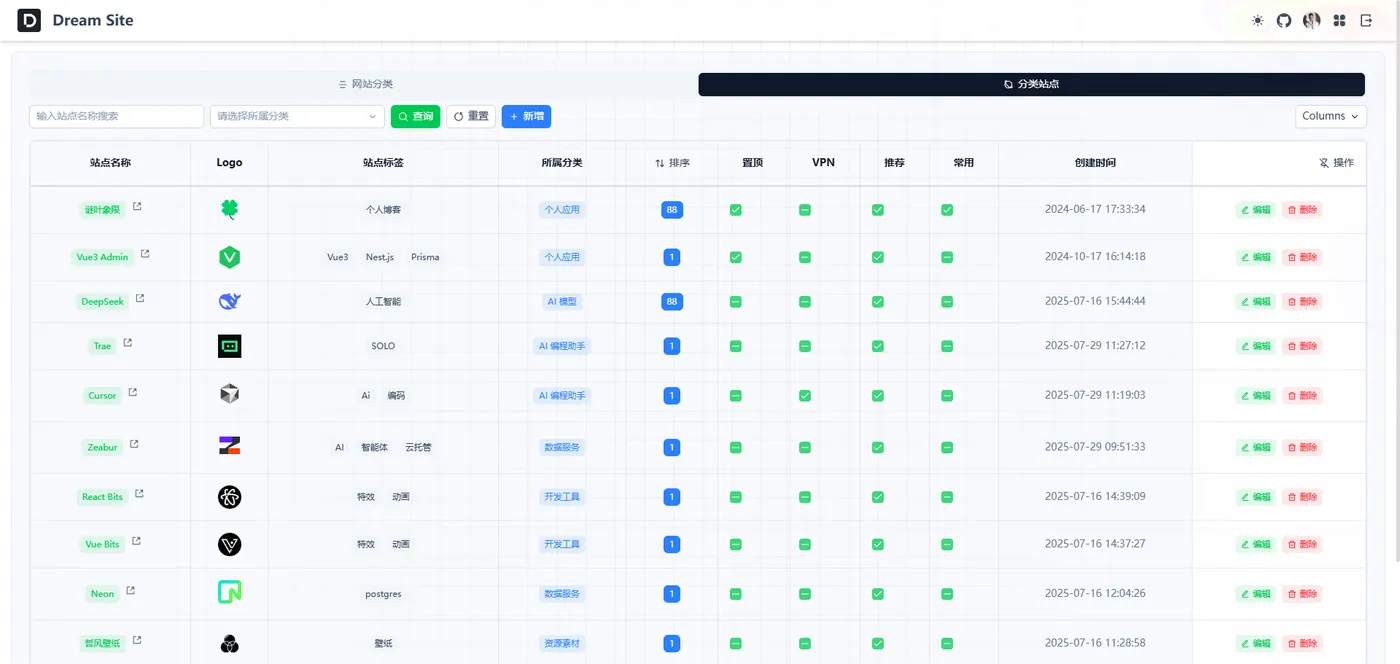Viewport: 1400px width, 664px height.
Task: Focus the 输入站点名称搜索 search field
Action: tap(117, 116)
